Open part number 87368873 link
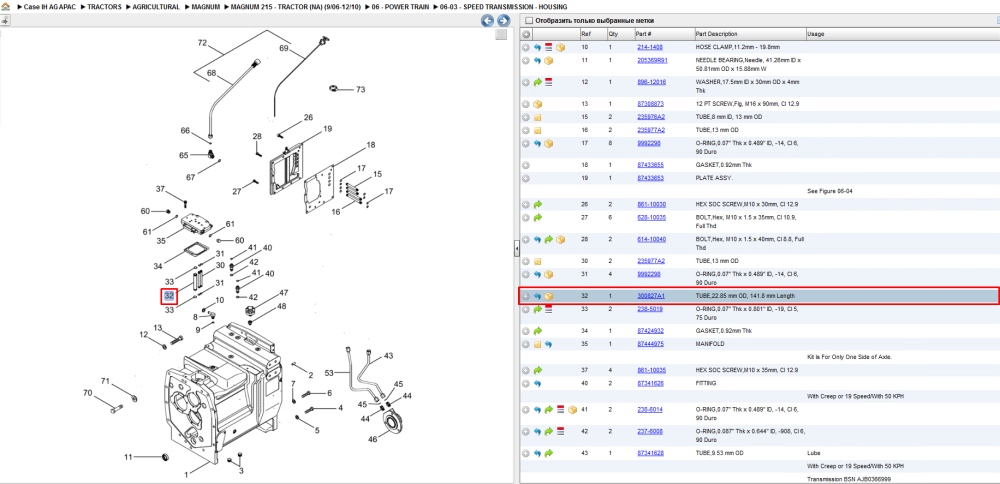Screen dimensions: 1000x484 [x=650, y=104]
